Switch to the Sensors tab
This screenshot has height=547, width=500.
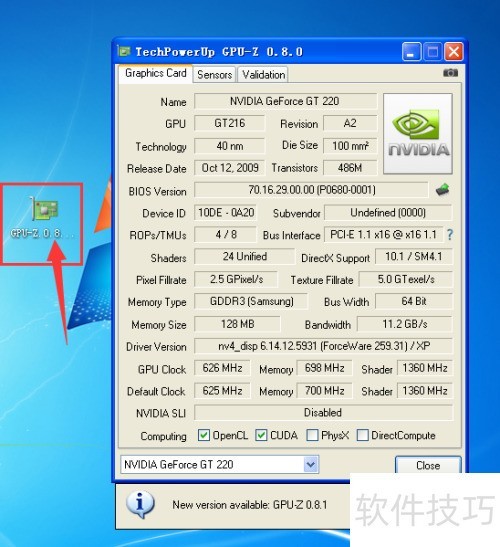tap(214, 74)
